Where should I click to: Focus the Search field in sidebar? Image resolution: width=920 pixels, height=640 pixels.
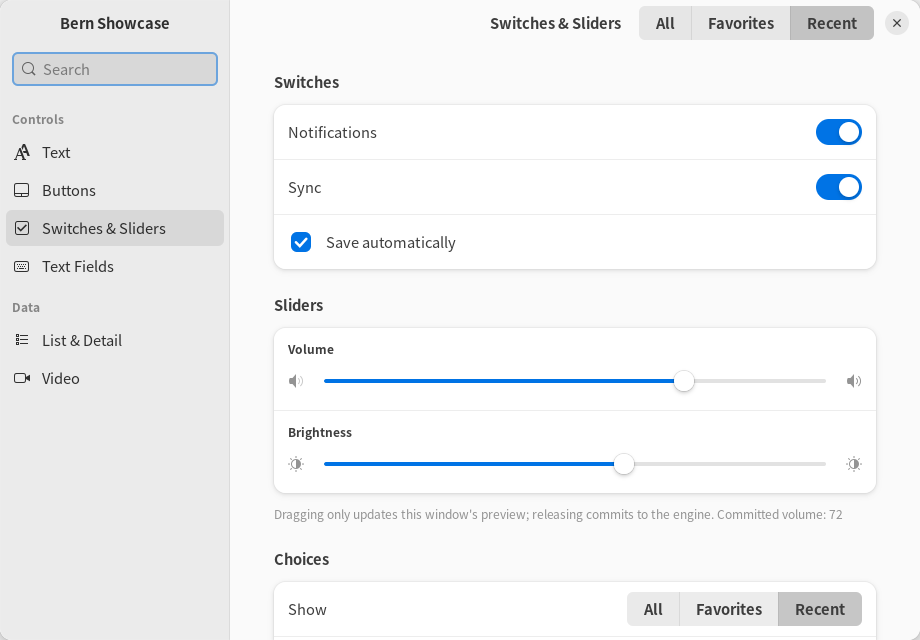(115, 69)
